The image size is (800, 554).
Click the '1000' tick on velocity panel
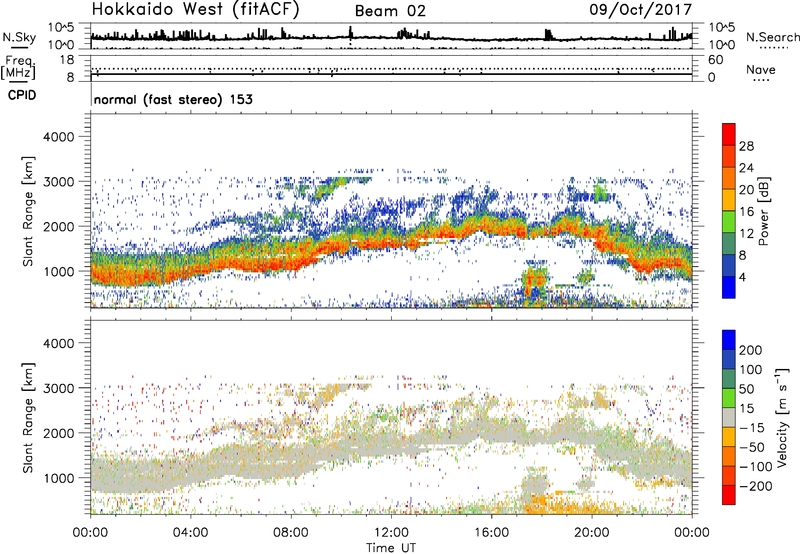pyautogui.click(x=58, y=478)
